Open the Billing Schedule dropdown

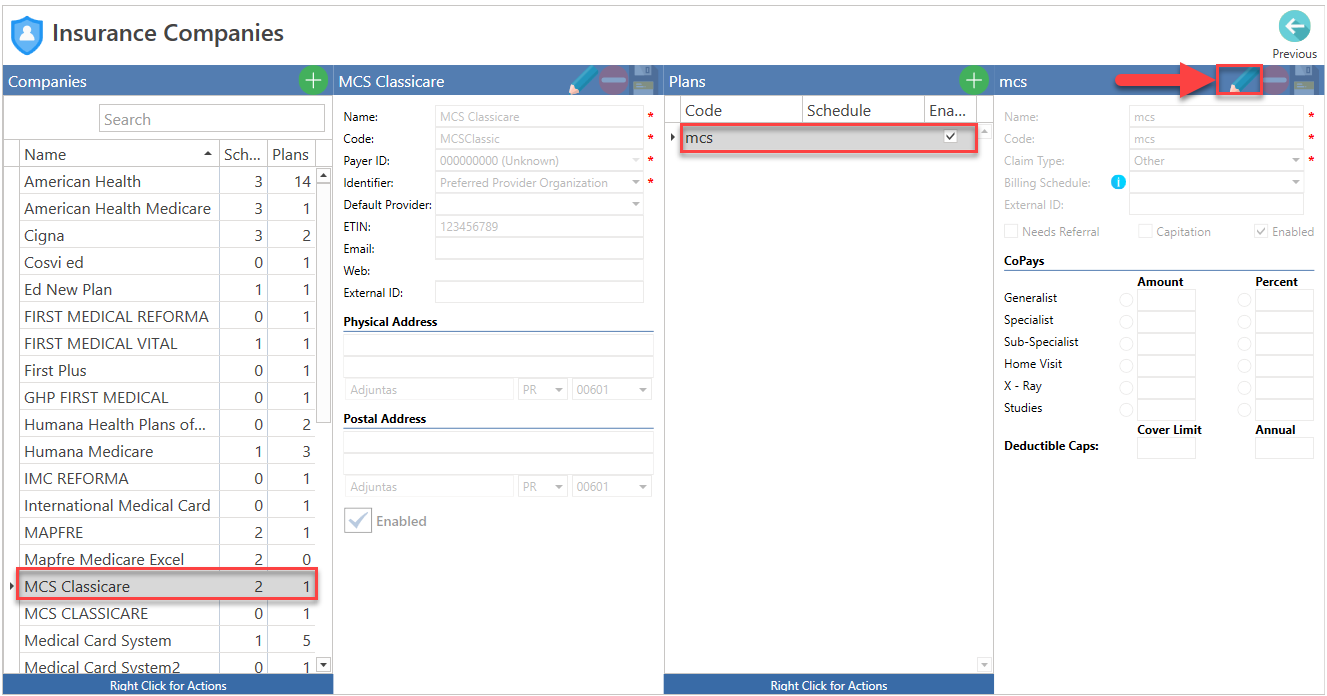(1296, 182)
